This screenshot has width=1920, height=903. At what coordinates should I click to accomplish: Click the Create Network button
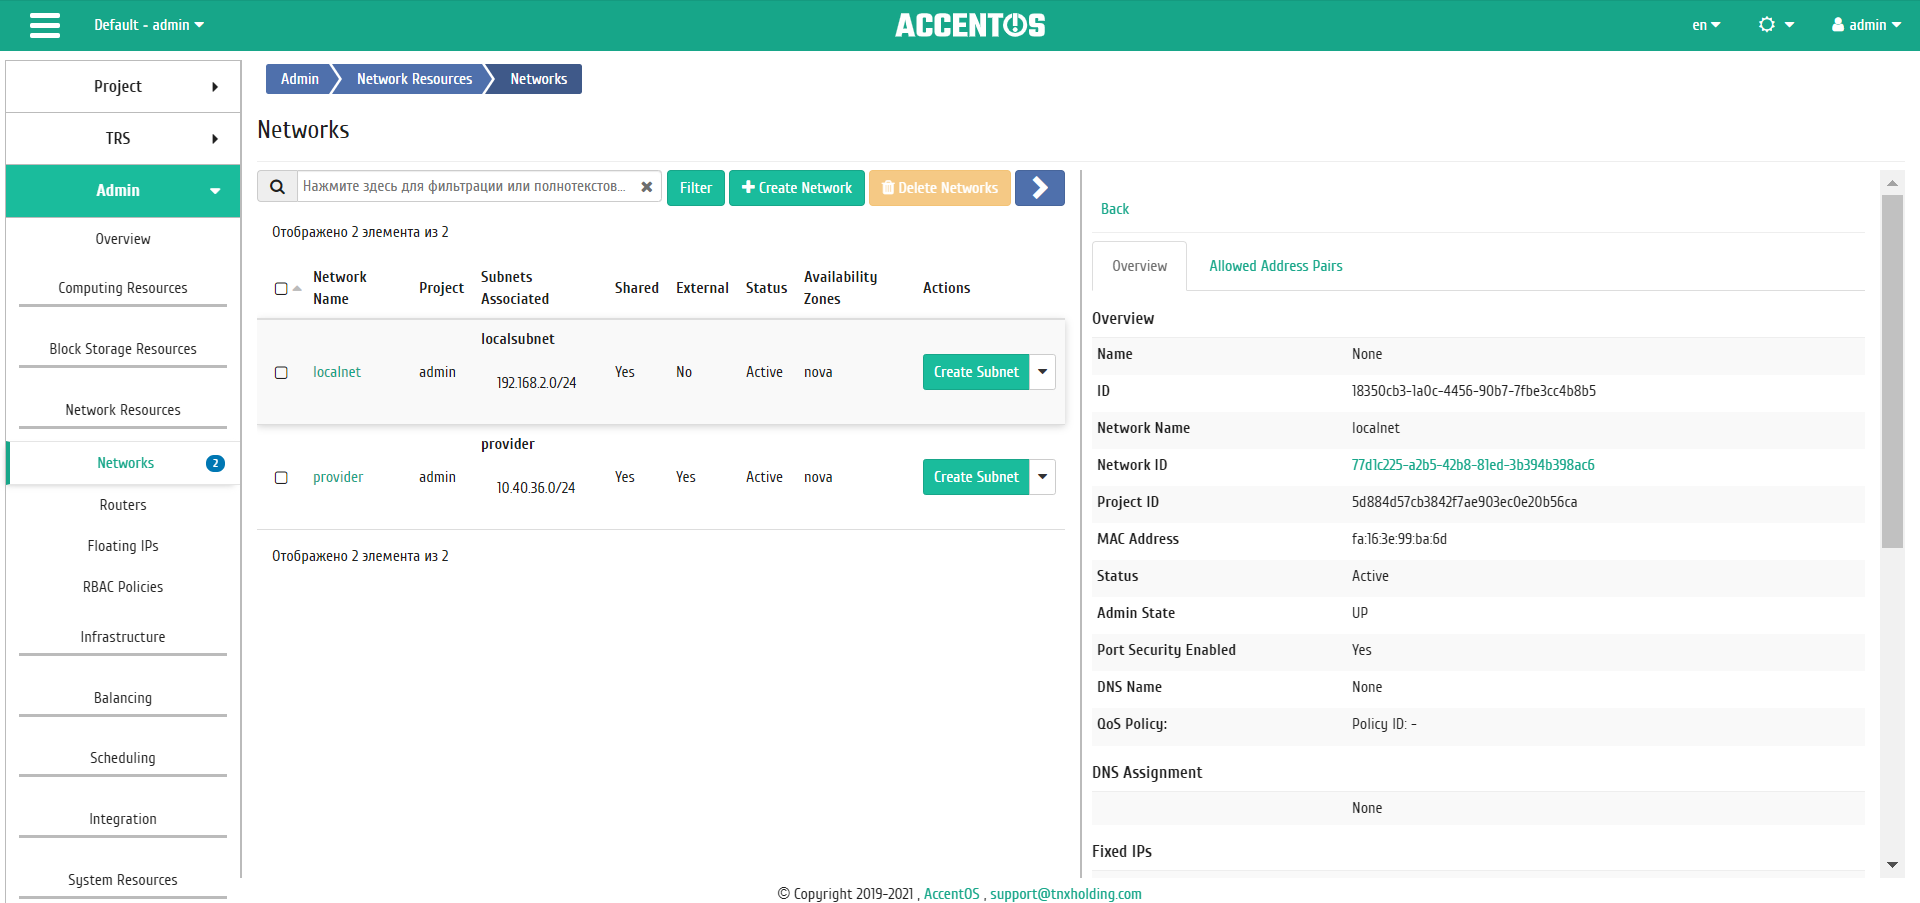797,187
